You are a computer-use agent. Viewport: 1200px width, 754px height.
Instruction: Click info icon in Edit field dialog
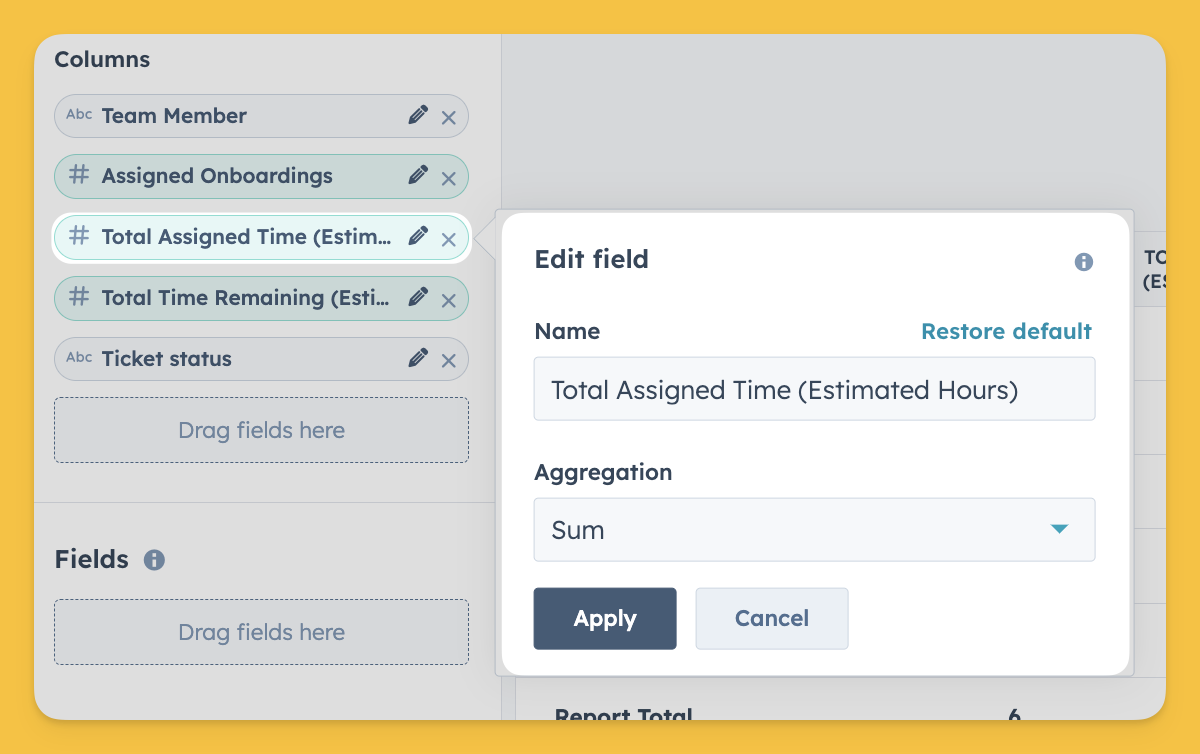(x=1084, y=262)
